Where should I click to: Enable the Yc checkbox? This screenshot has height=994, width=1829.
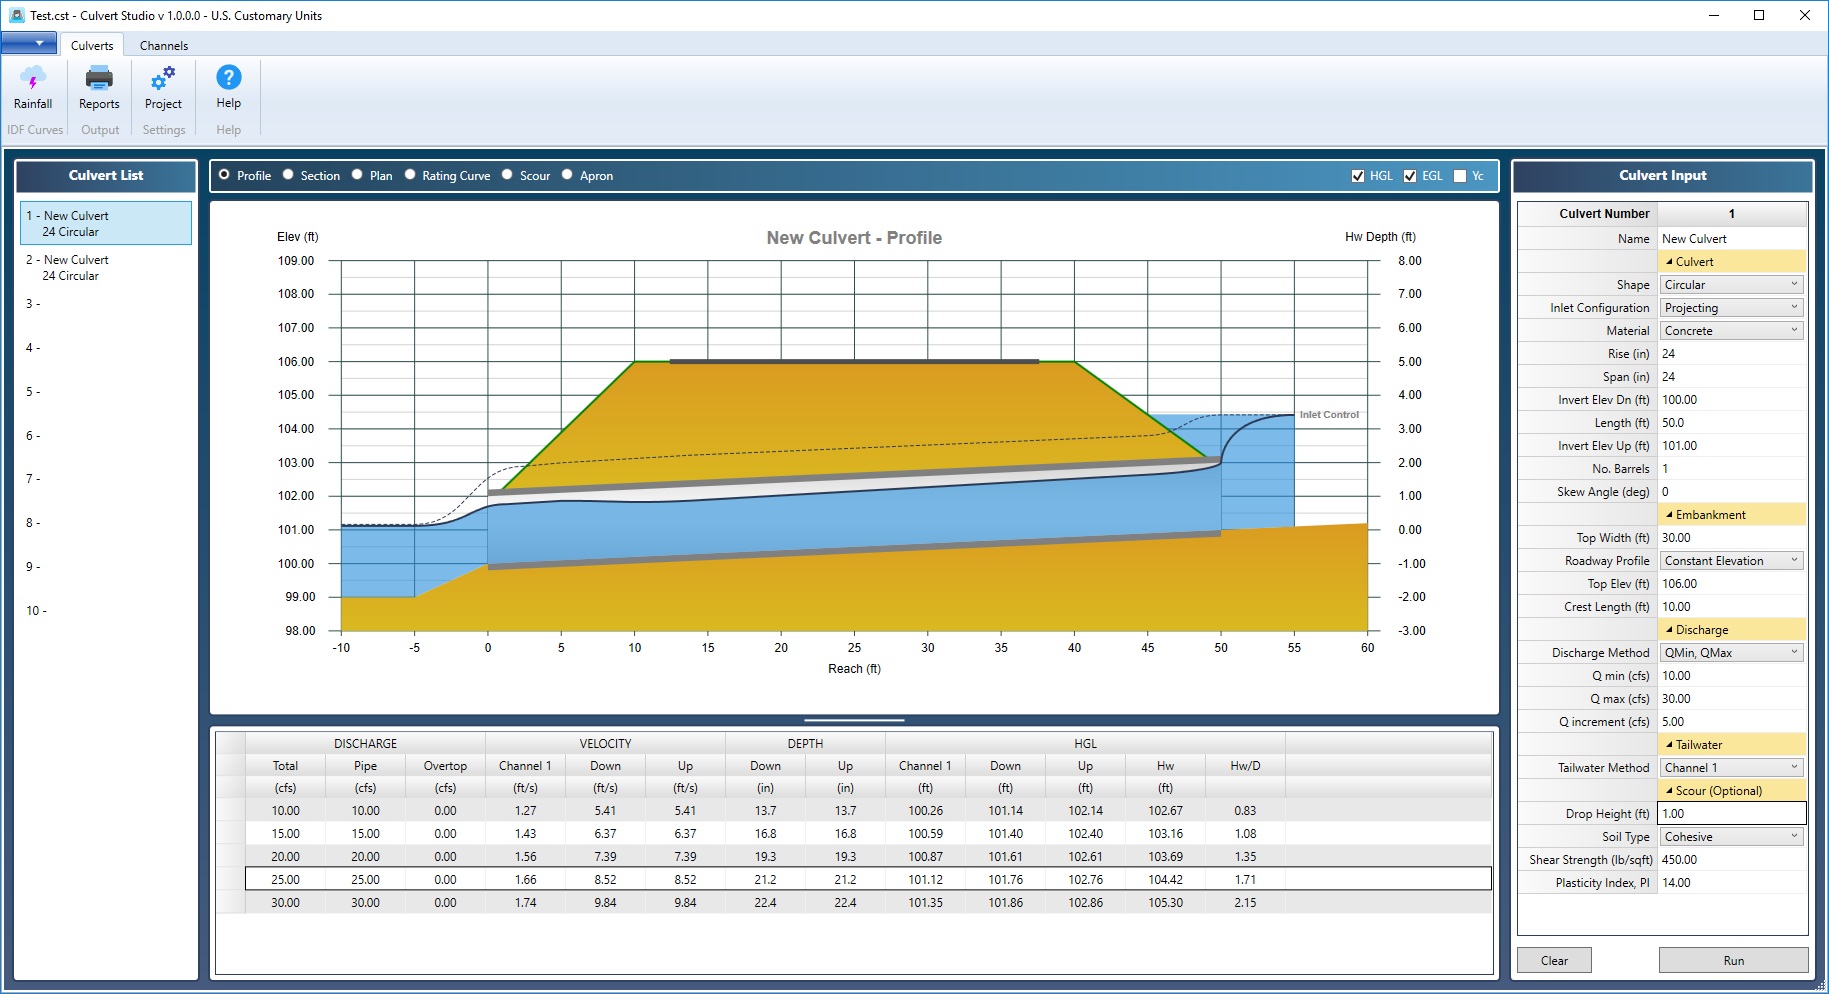[x=1461, y=175]
